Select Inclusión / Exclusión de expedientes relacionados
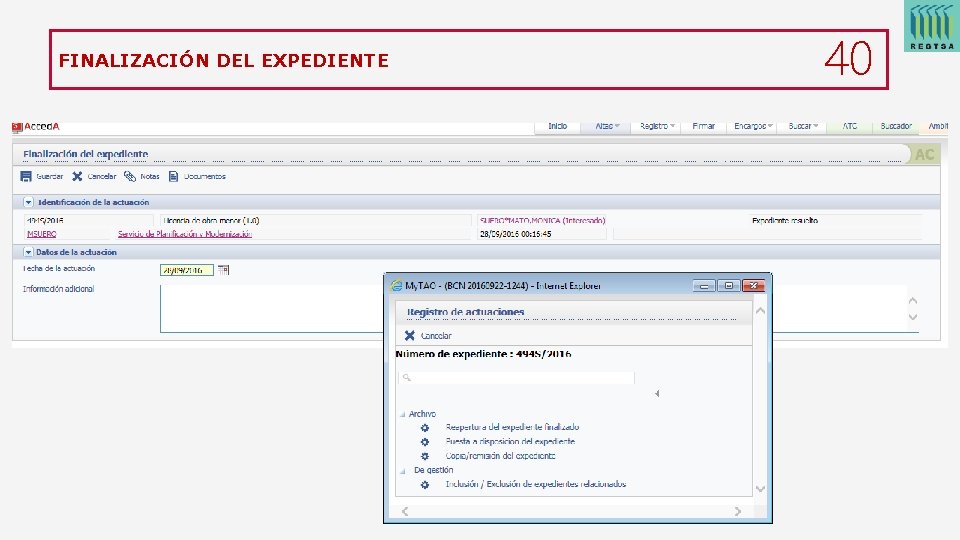The height and width of the screenshot is (540, 960). tap(536, 484)
